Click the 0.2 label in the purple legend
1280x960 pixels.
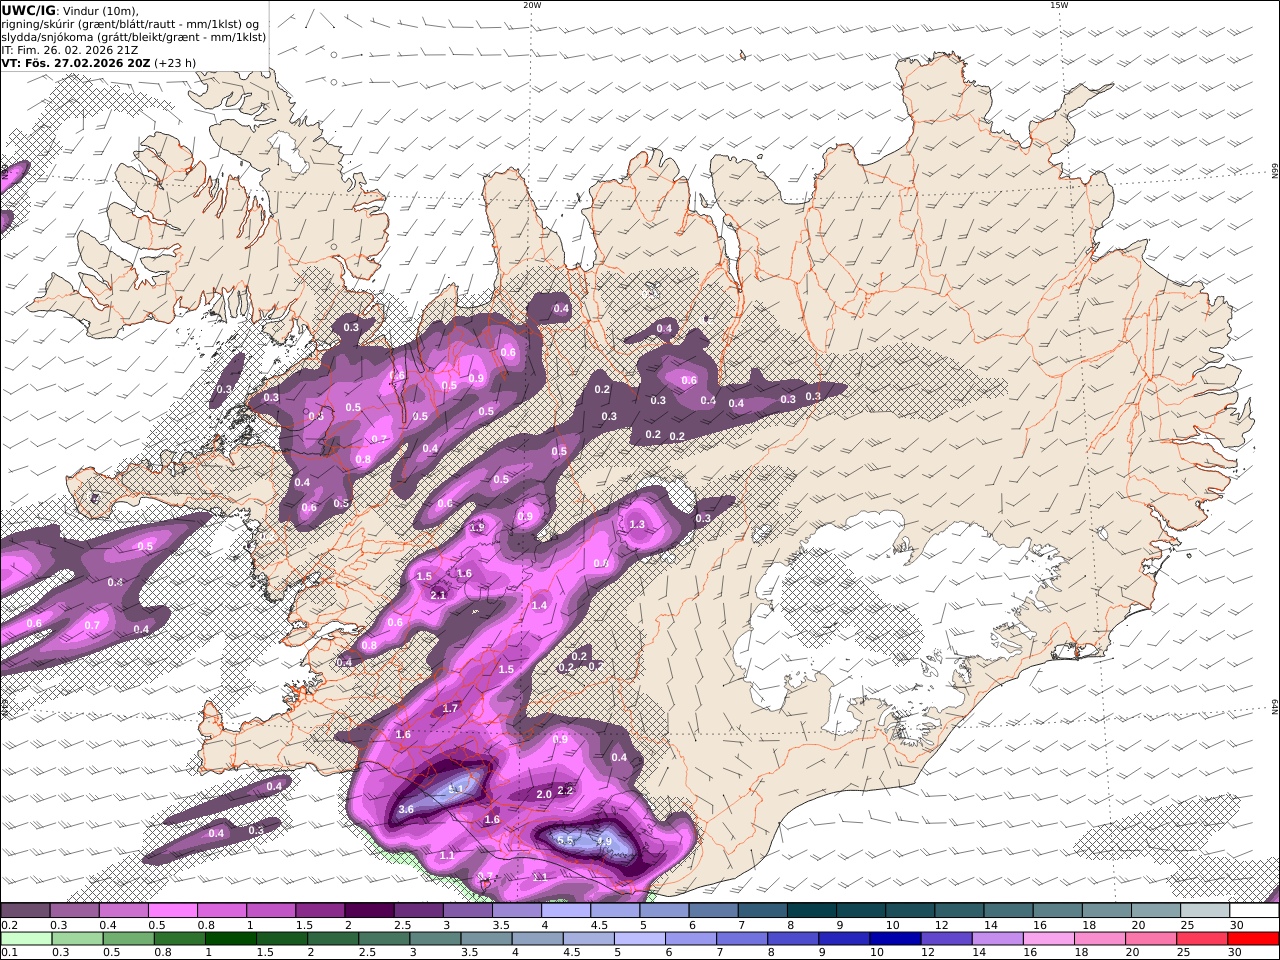pyautogui.click(x=9, y=925)
